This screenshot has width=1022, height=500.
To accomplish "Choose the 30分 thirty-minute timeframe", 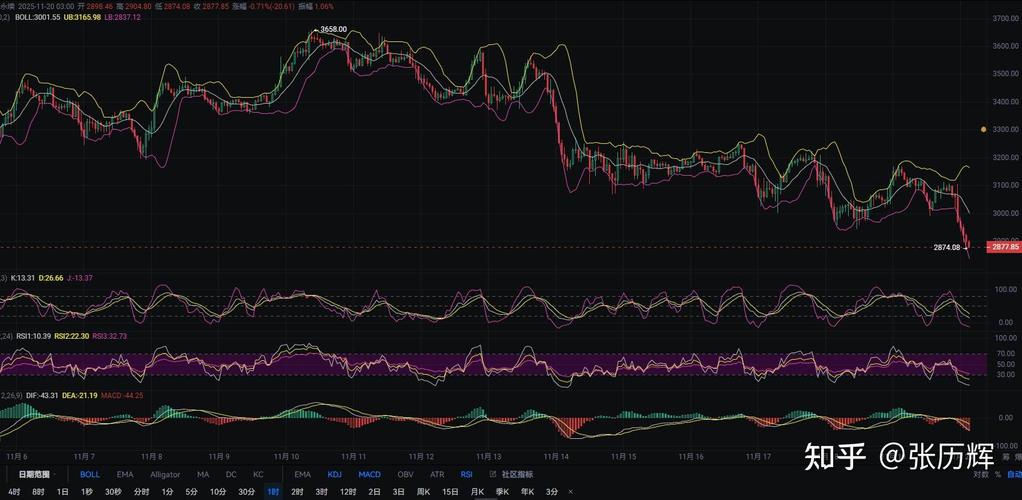I will click(246, 492).
